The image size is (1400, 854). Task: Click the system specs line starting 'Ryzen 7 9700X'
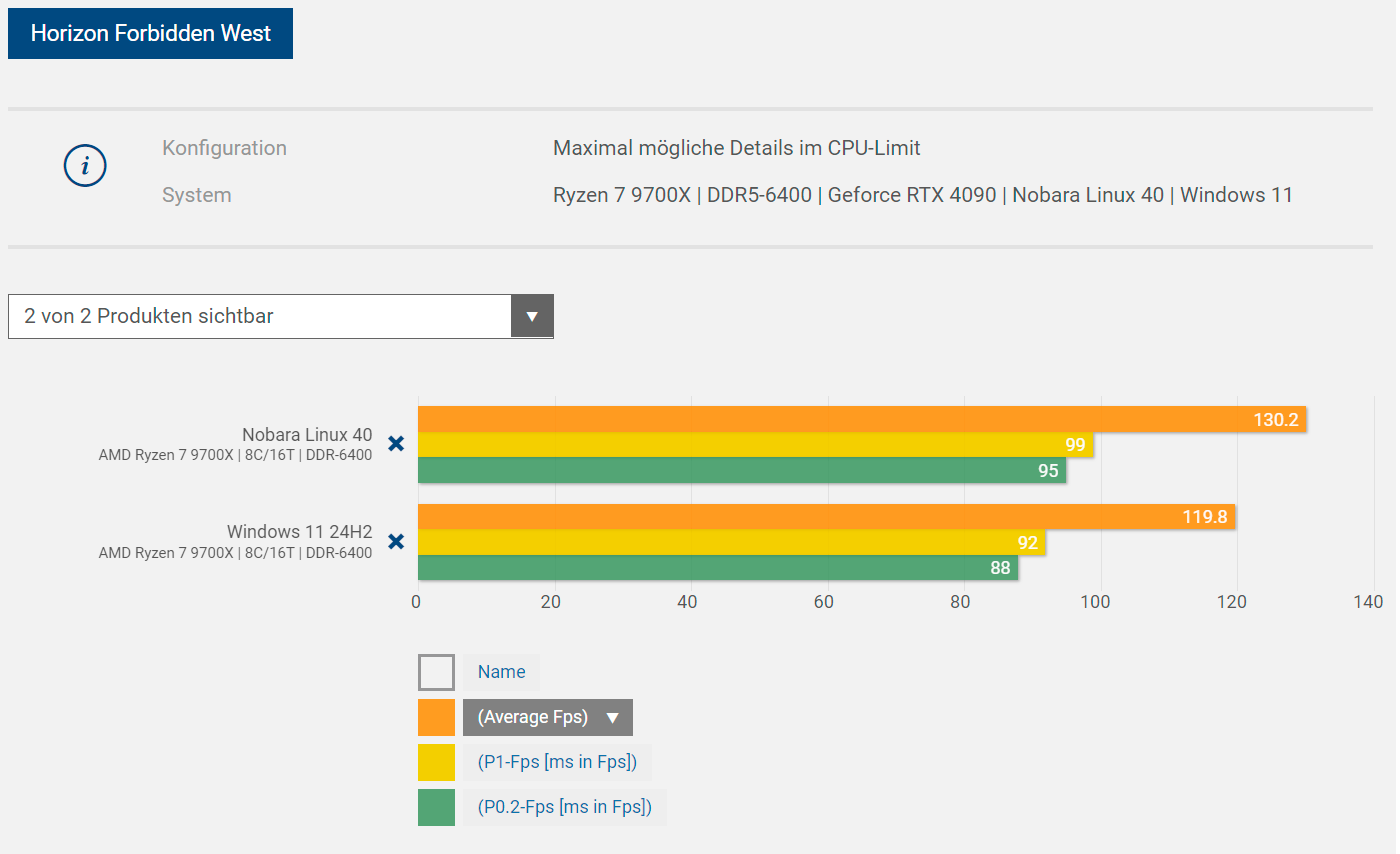(923, 195)
